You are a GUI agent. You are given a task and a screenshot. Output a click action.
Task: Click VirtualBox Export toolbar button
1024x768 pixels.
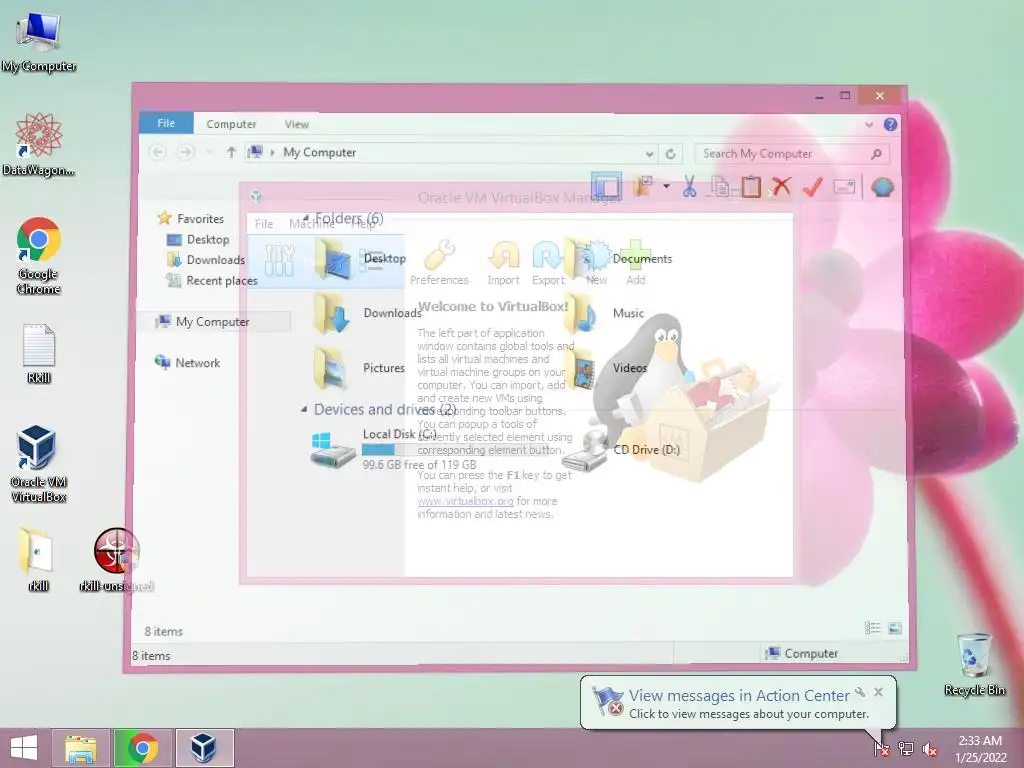[x=548, y=263]
